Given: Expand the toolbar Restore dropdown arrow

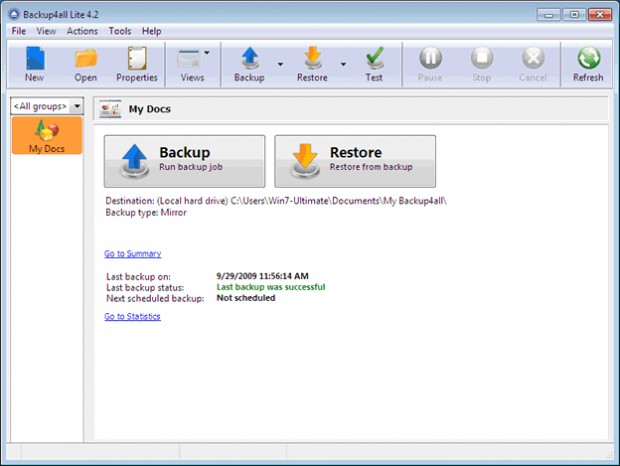Looking at the screenshot, I should pos(343,64).
